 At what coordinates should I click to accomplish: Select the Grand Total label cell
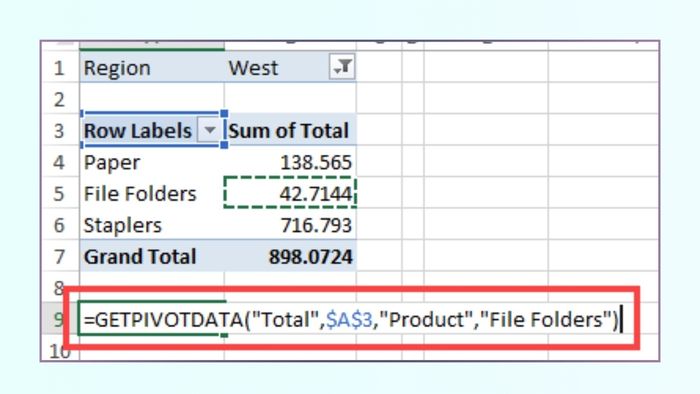point(152,256)
